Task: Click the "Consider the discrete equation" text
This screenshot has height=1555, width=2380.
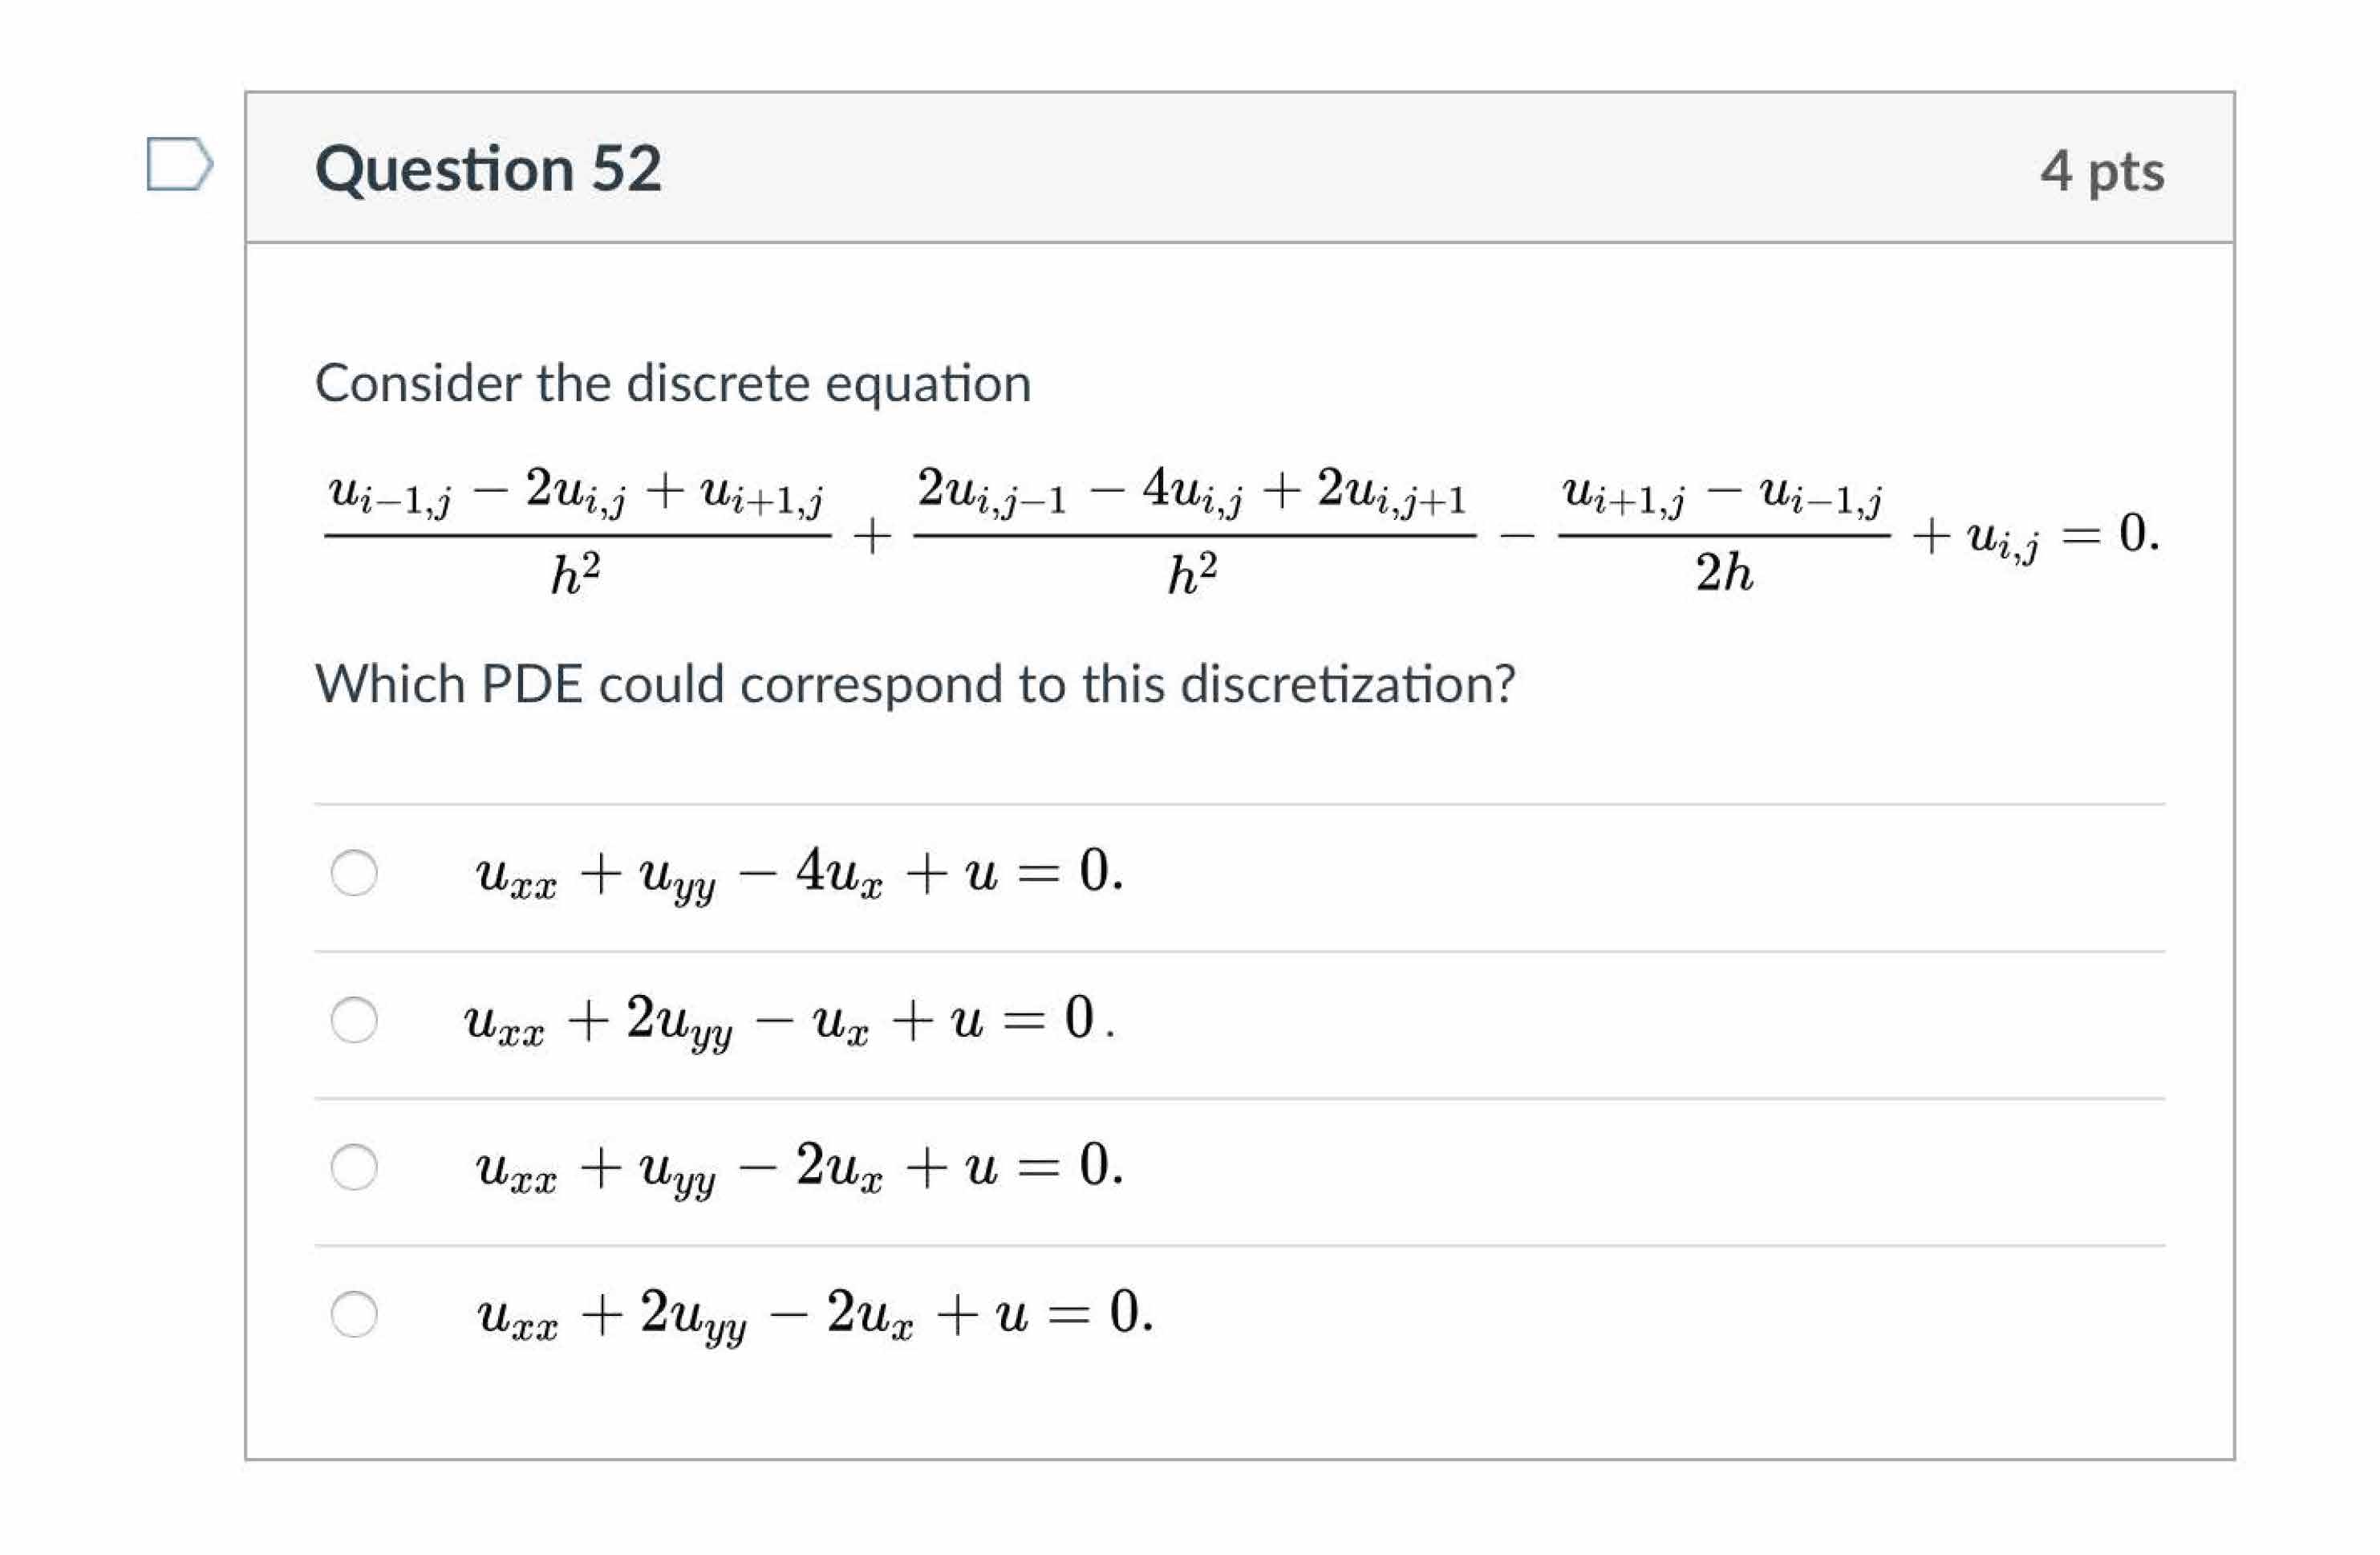Action: [x=672, y=383]
